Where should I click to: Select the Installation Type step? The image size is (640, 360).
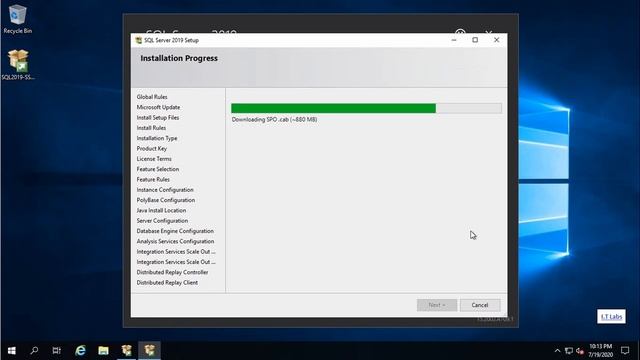point(157,138)
